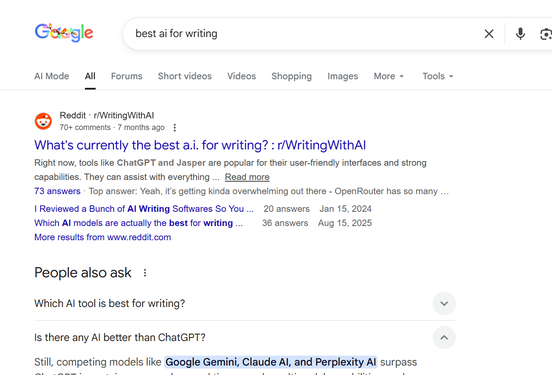The image size is (552, 375).
Task: Click More results from www.reddit.com
Action: point(102,237)
